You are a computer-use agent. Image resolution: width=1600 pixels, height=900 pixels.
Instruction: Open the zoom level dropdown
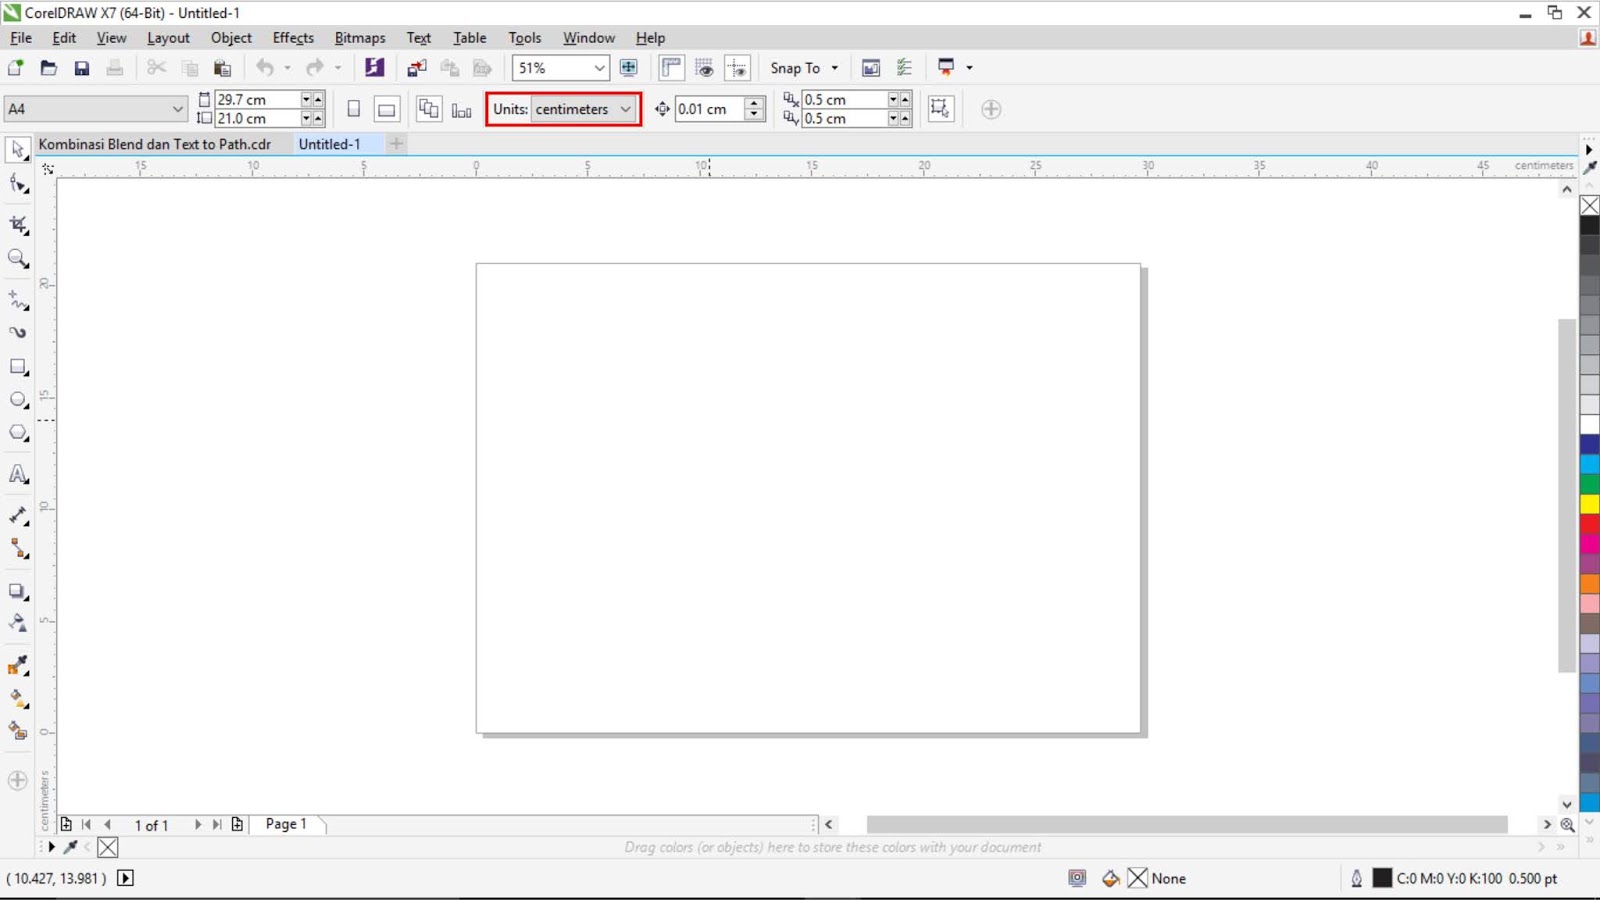pos(598,67)
